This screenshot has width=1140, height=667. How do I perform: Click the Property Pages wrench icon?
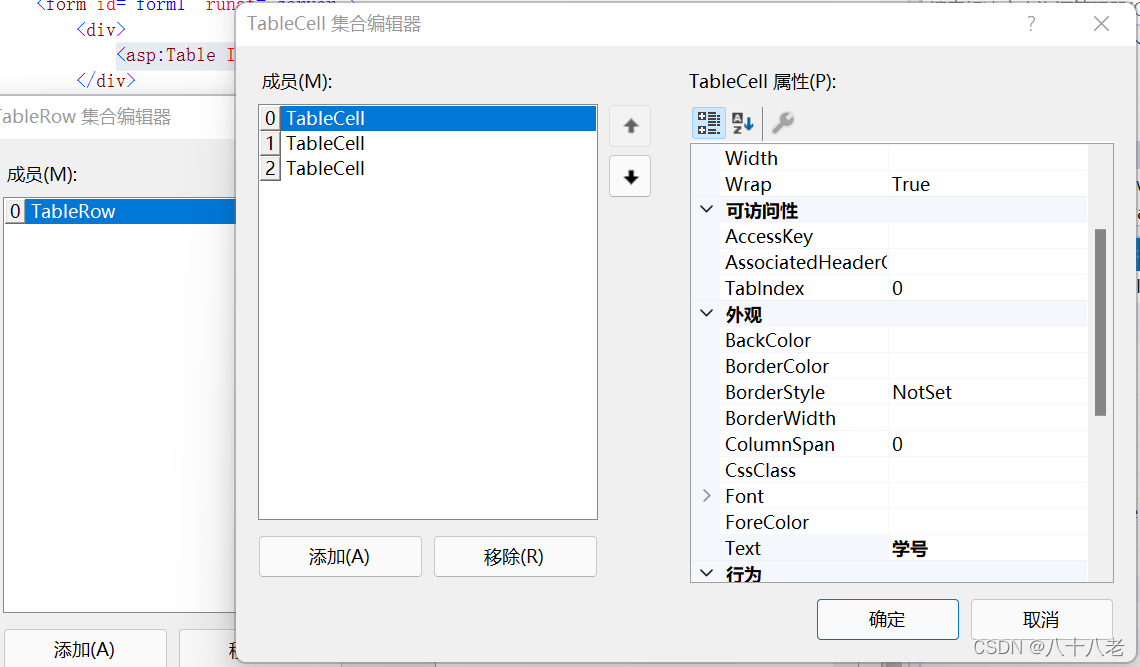click(782, 122)
